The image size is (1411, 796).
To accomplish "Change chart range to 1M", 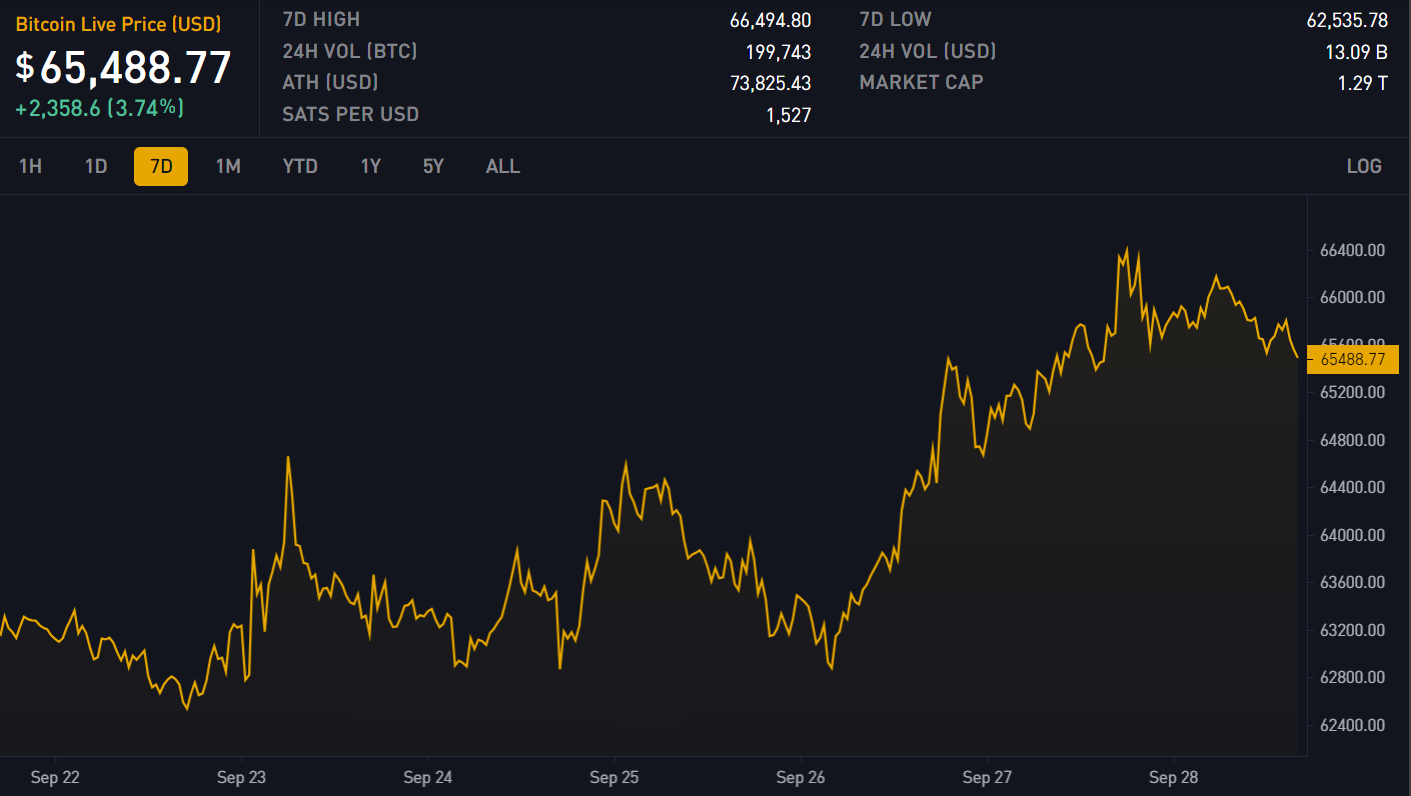I will click(x=228, y=166).
